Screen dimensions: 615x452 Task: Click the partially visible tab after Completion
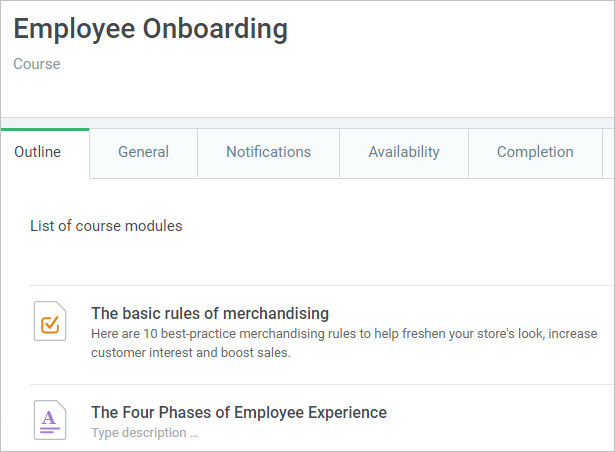pos(608,152)
